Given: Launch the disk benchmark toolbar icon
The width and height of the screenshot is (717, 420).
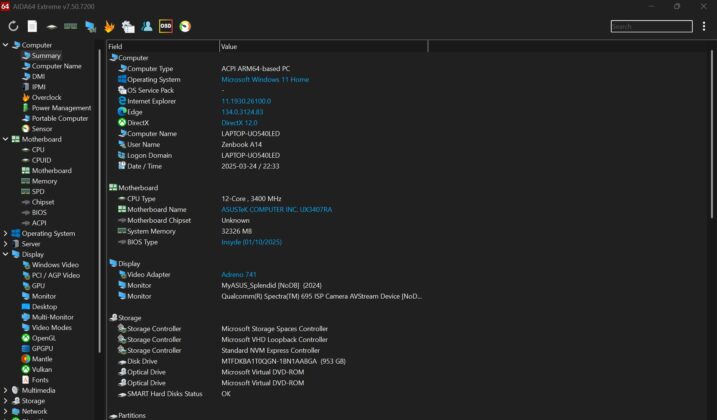Looking at the screenshot, I should point(51,27).
